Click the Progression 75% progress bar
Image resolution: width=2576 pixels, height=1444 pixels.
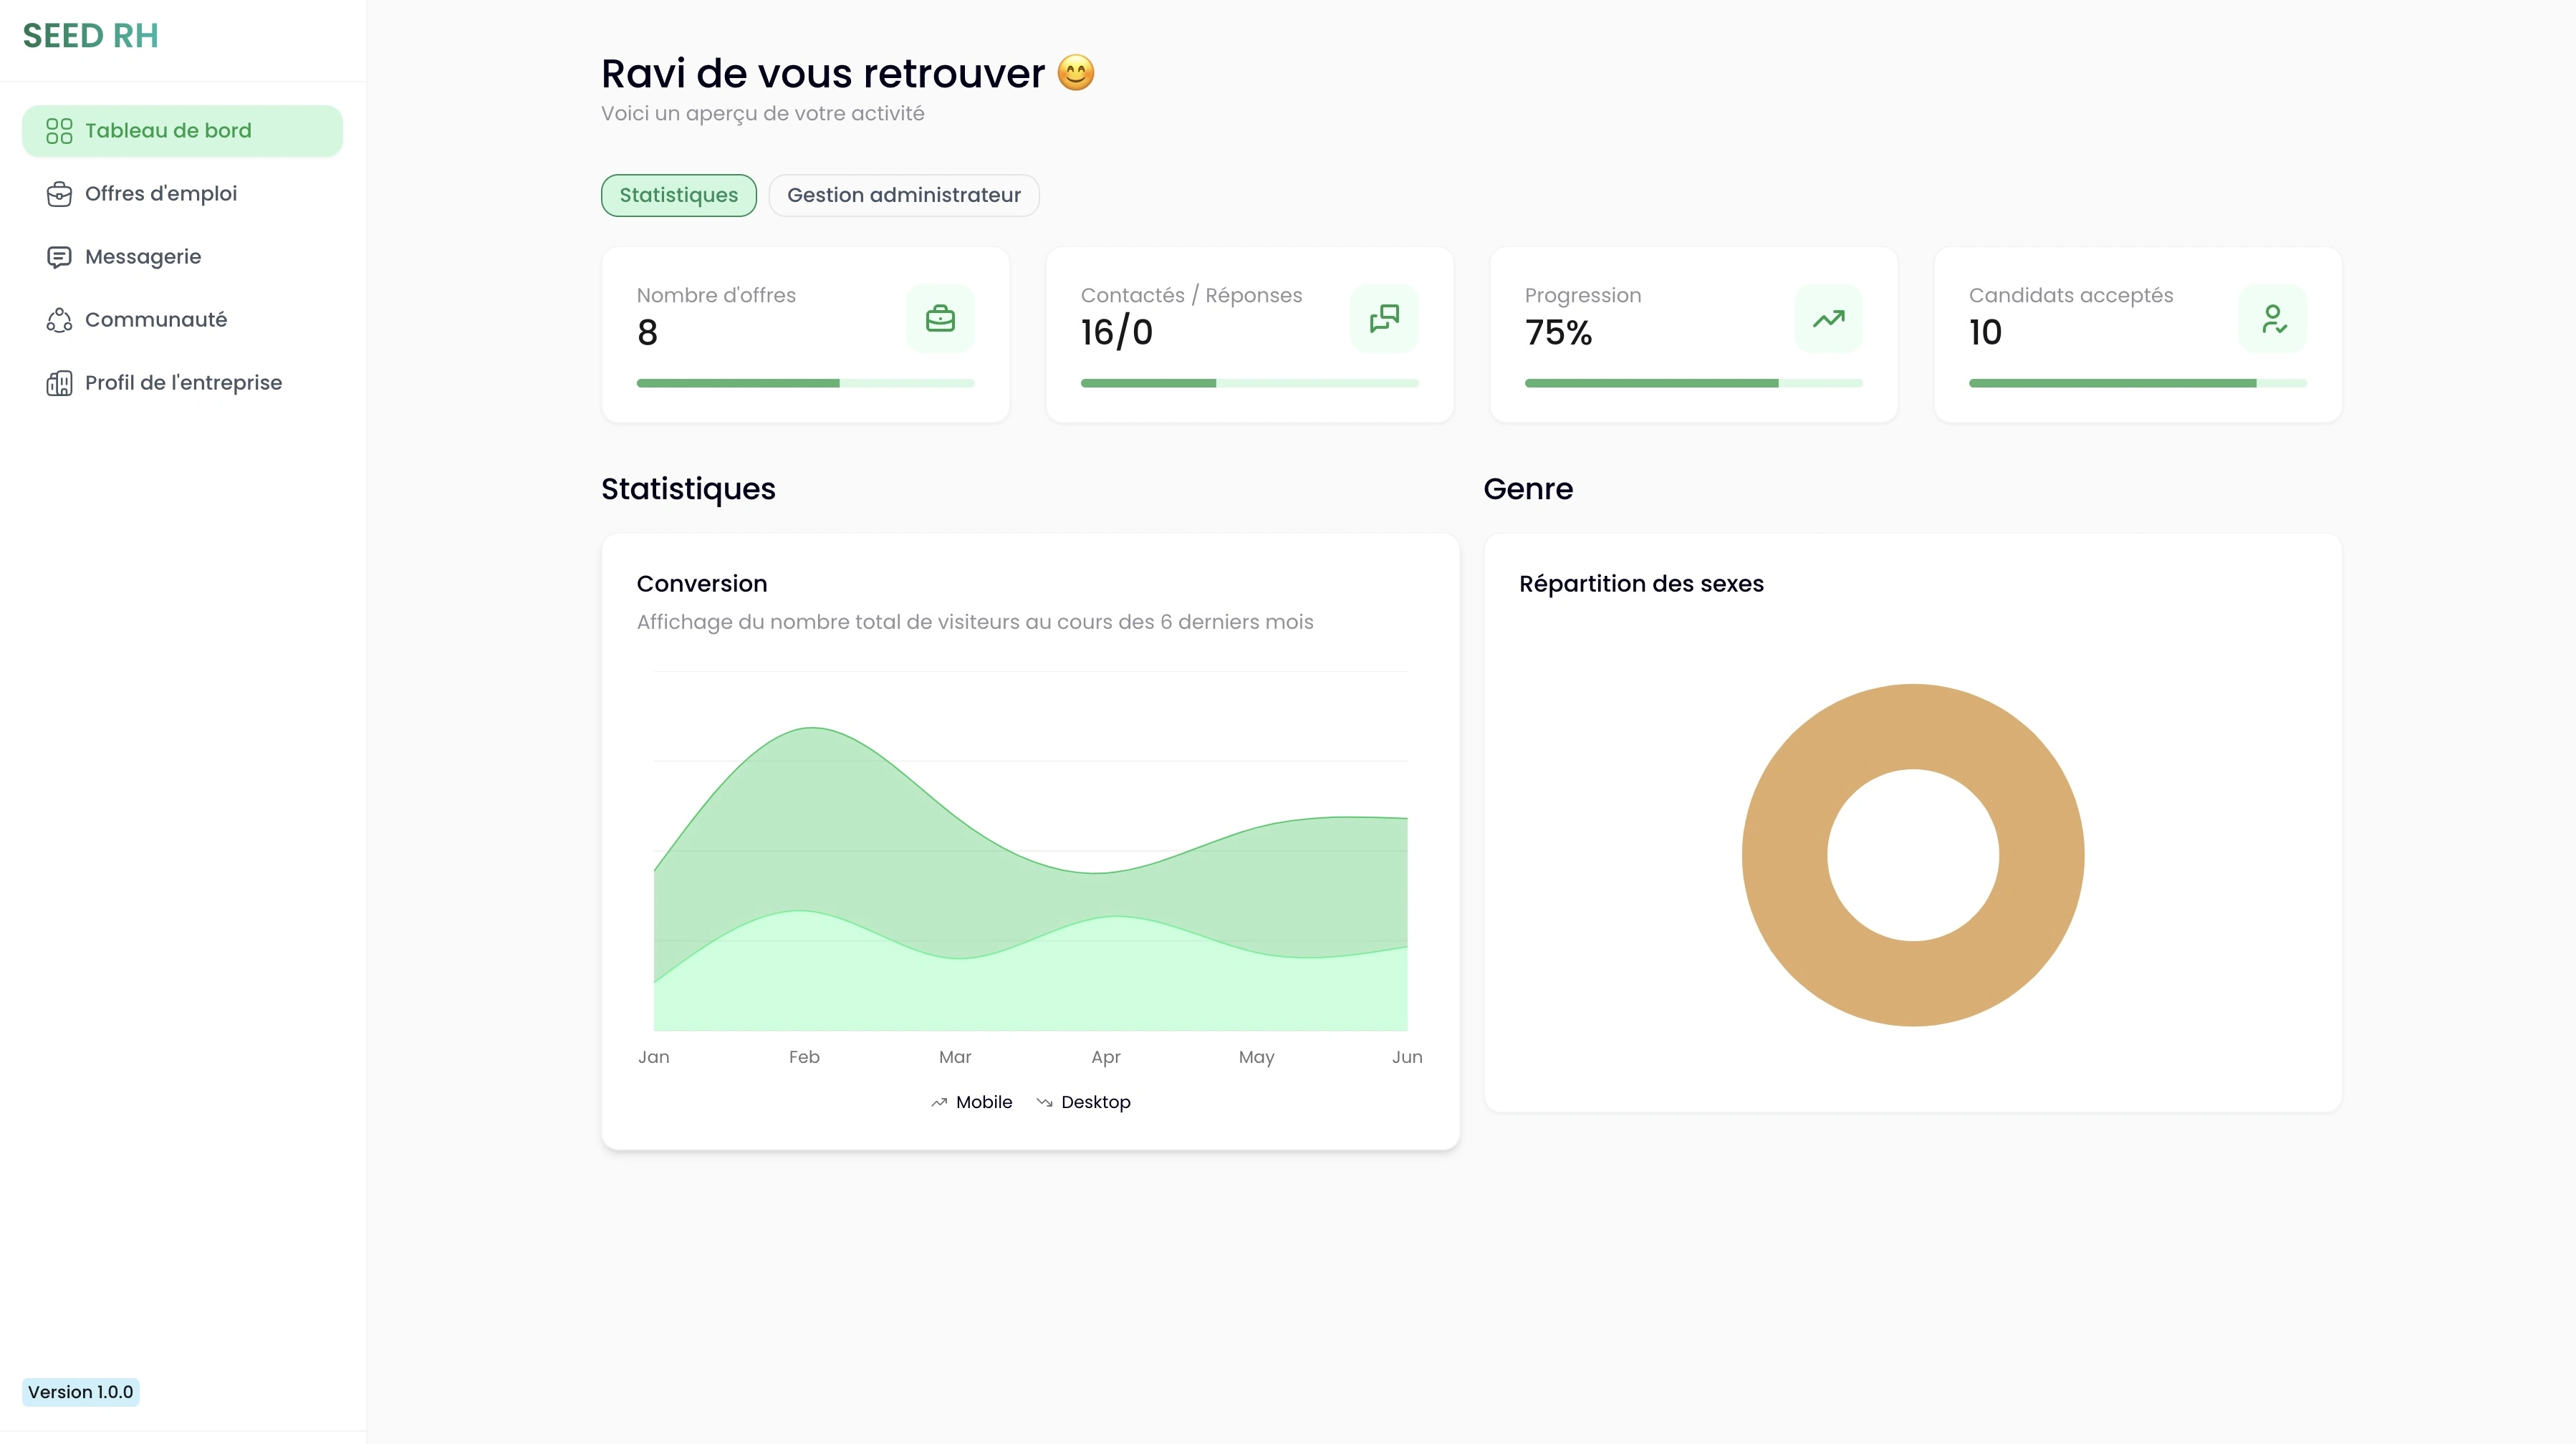point(1693,383)
